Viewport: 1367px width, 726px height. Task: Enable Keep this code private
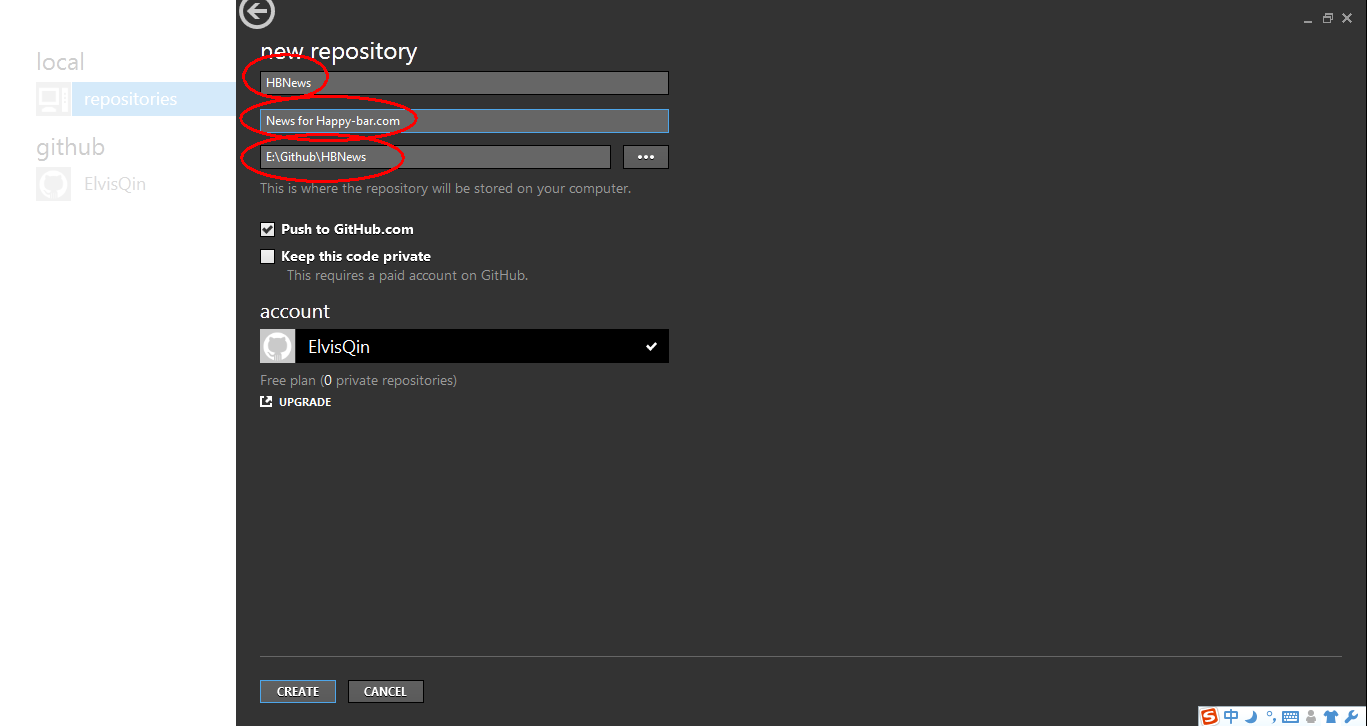pyautogui.click(x=267, y=256)
